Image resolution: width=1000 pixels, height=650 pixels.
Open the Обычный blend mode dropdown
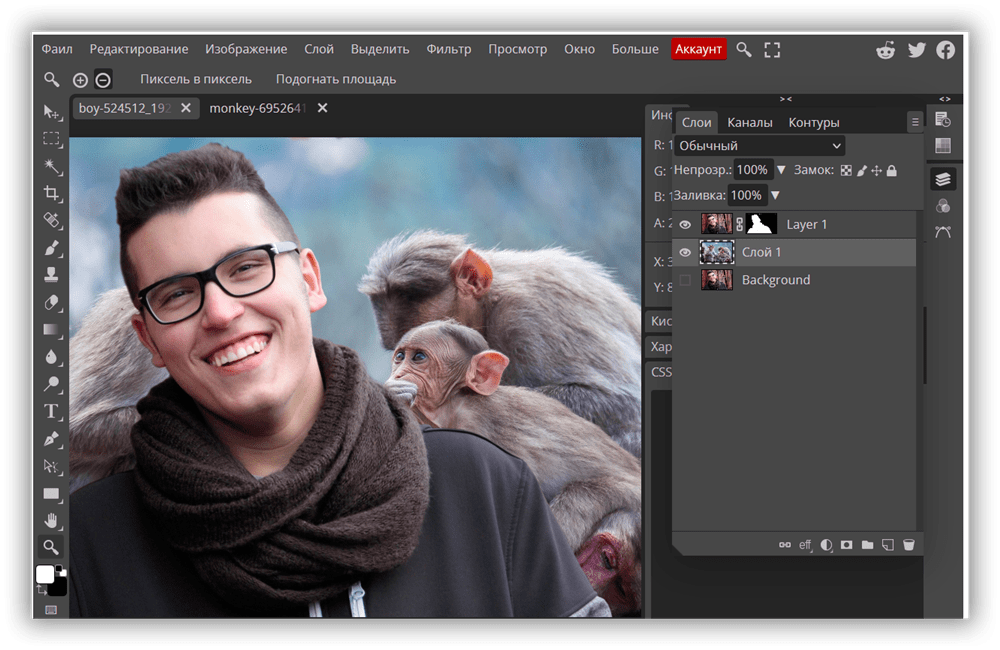tap(760, 146)
